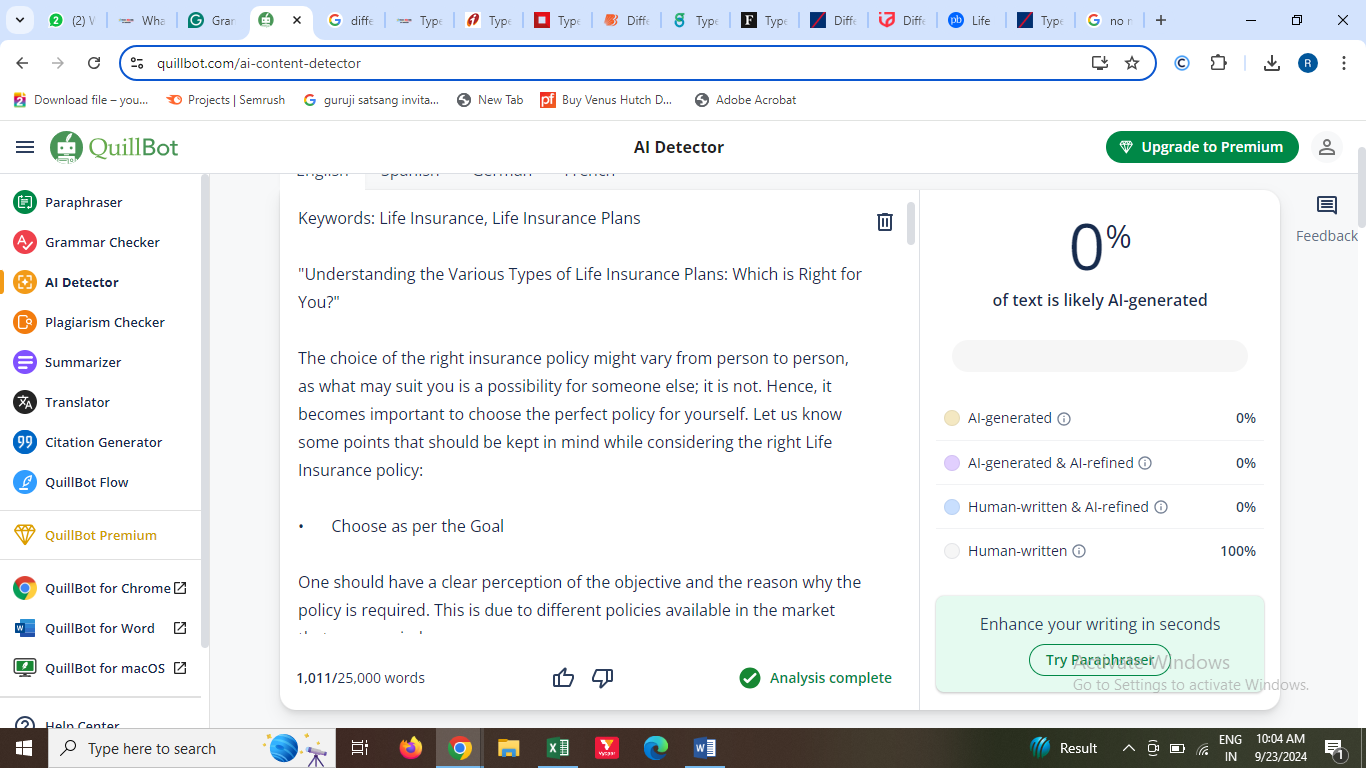The width and height of the screenshot is (1366, 768).
Task: Click AI-generated & AI-refined purple swatch
Action: click(x=952, y=463)
